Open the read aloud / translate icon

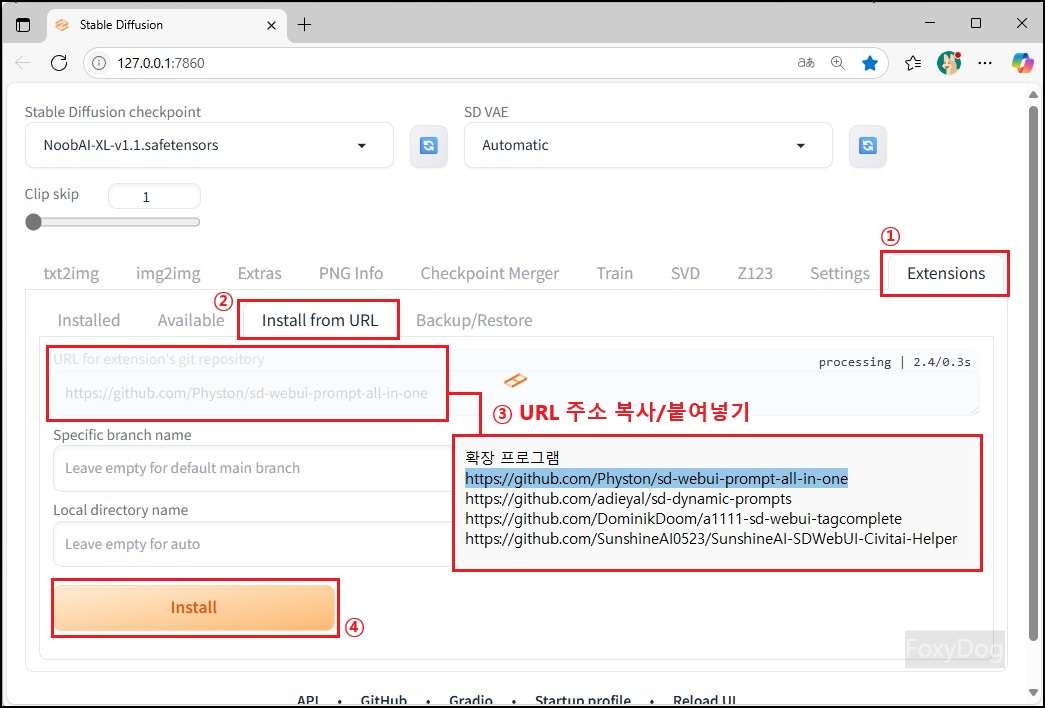[806, 63]
